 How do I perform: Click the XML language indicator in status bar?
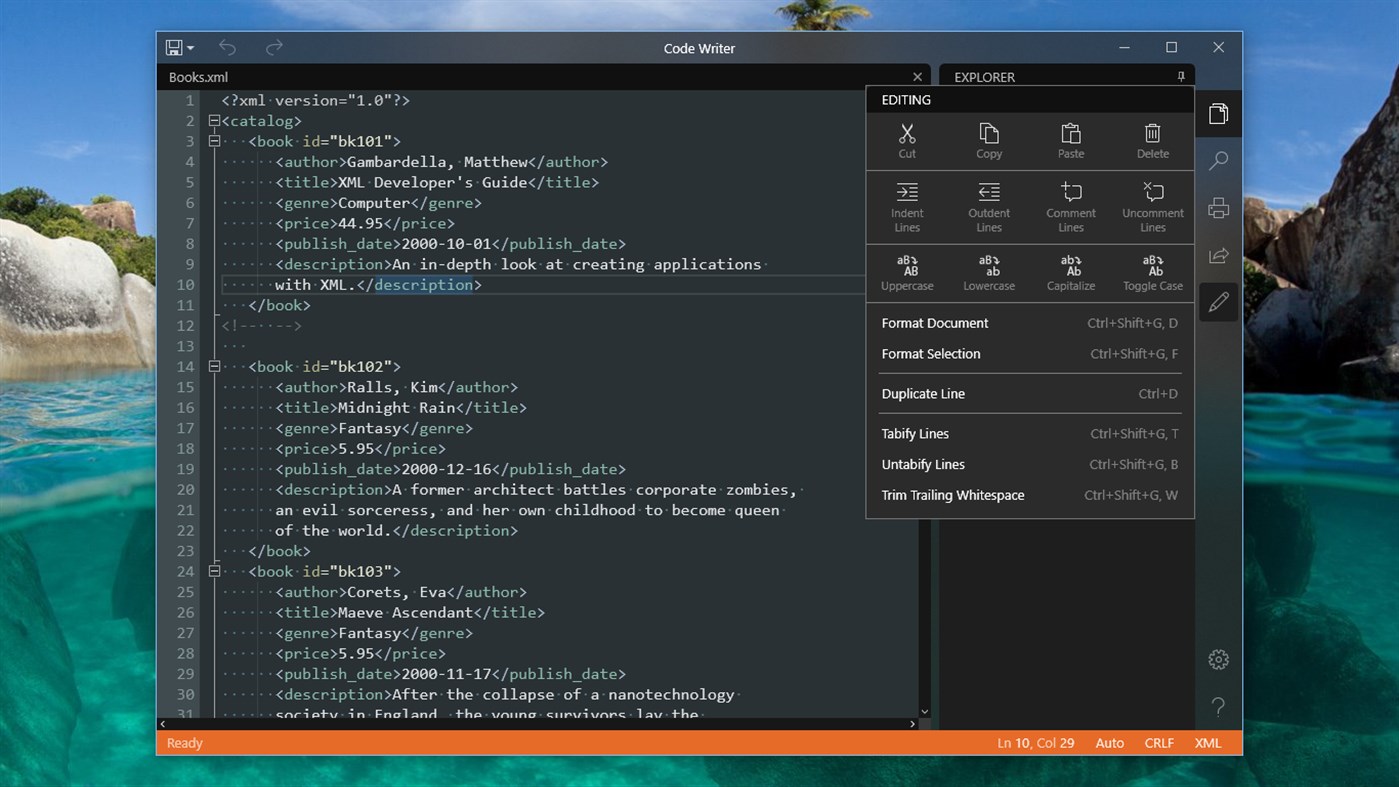[x=1208, y=743]
